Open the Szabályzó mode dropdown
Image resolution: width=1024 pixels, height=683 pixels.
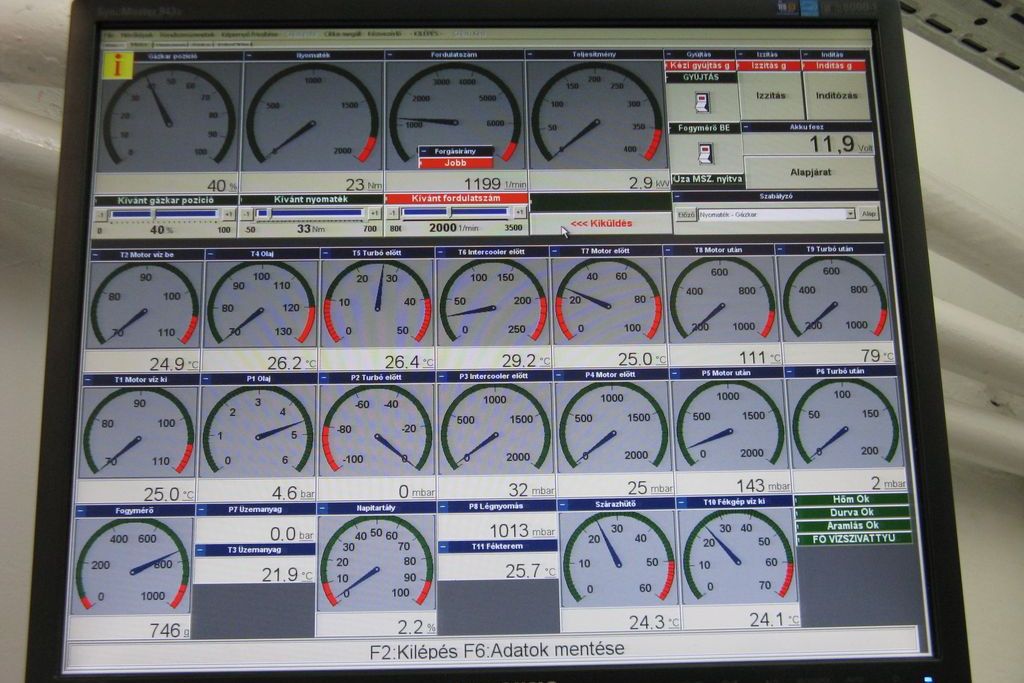coord(850,214)
